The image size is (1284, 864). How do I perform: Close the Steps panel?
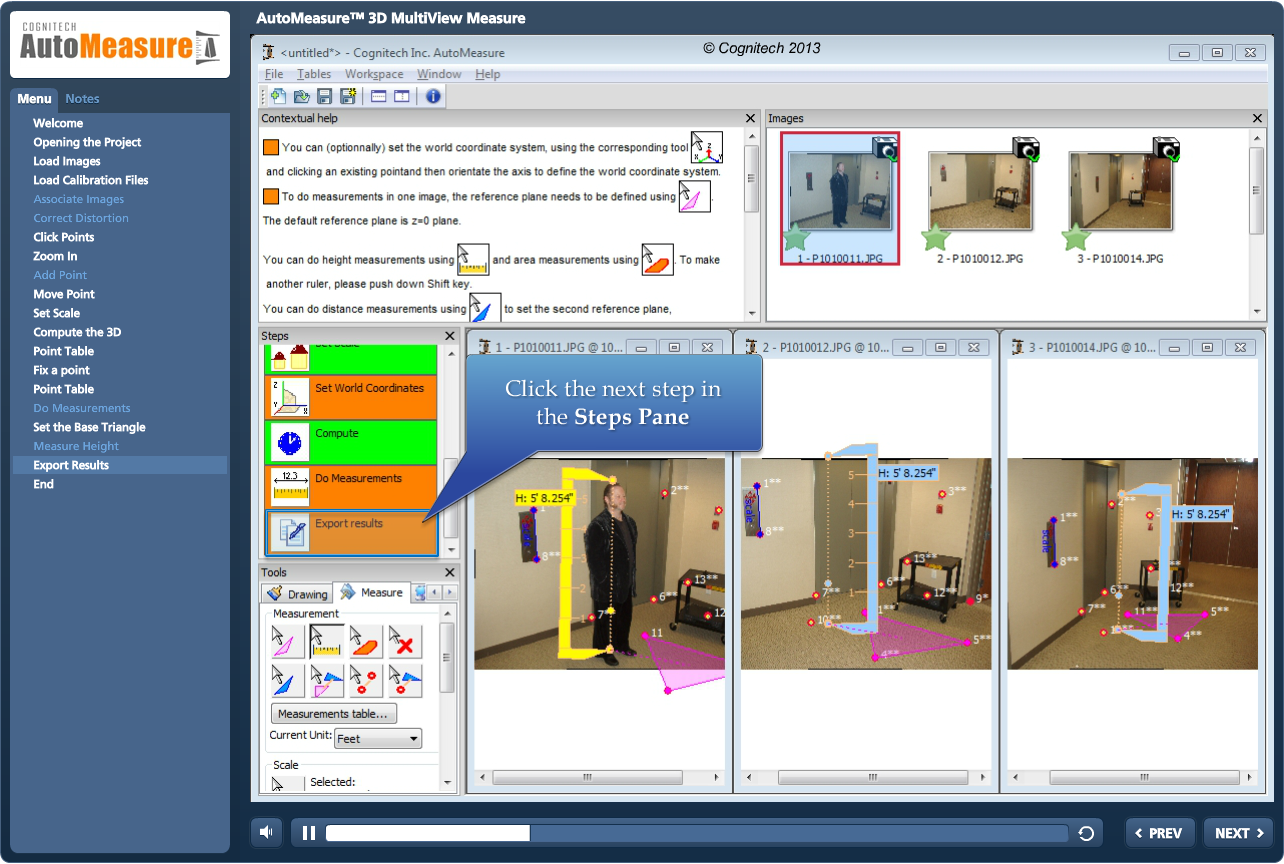pos(450,336)
